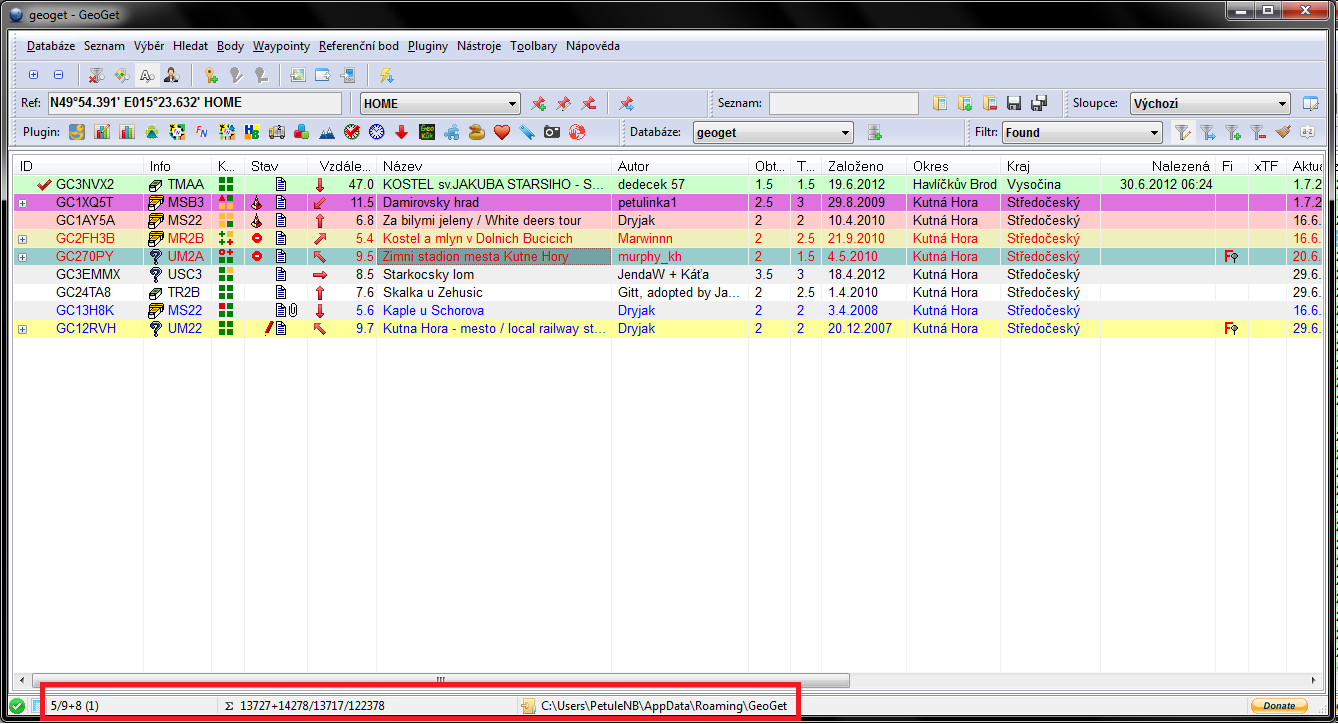Click the key with green plus icon
This screenshot has width=1338, height=724.
pos(211,75)
